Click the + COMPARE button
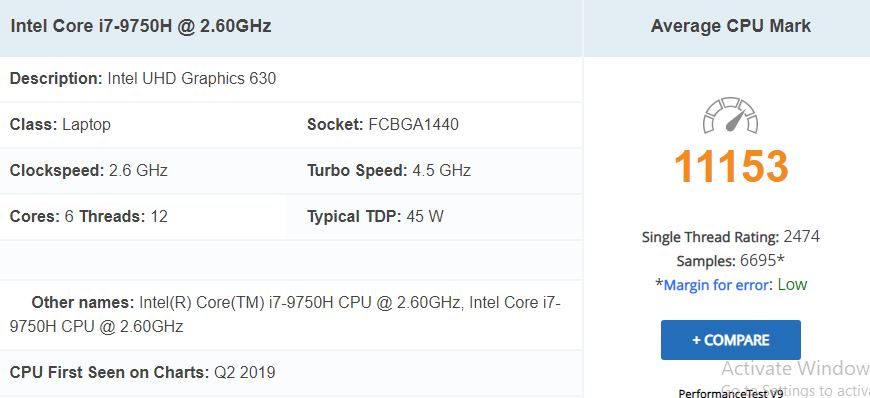This screenshot has width=870, height=398. (730, 340)
